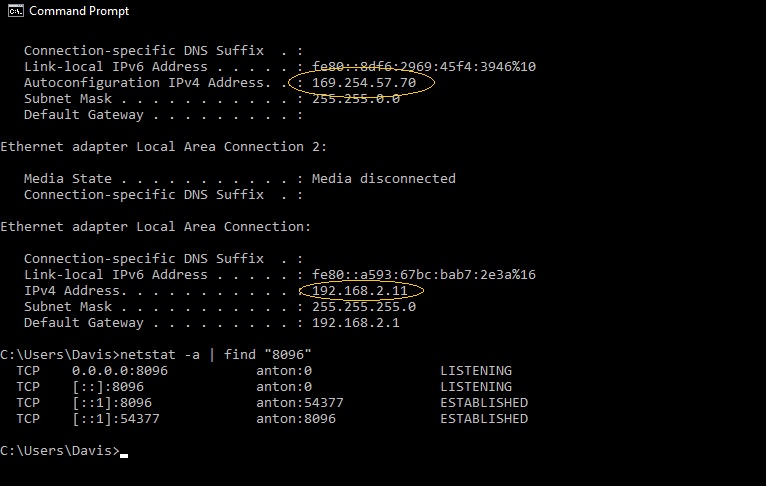The width and height of the screenshot is (766, 486).
Task: Click the circled 192.168.2.11 IPv4 address
Action: click(360, 291)
